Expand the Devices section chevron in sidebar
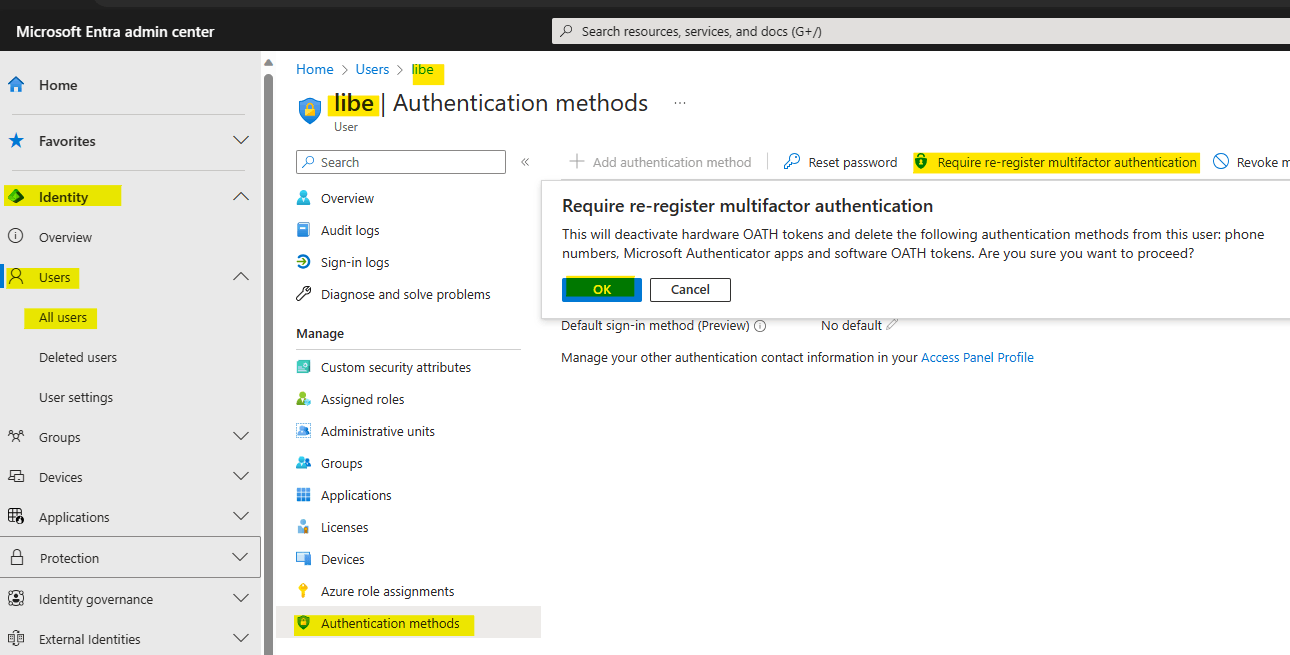This screenshot has width=1290, height=655. pyautogui.click(x=241, y=477)
